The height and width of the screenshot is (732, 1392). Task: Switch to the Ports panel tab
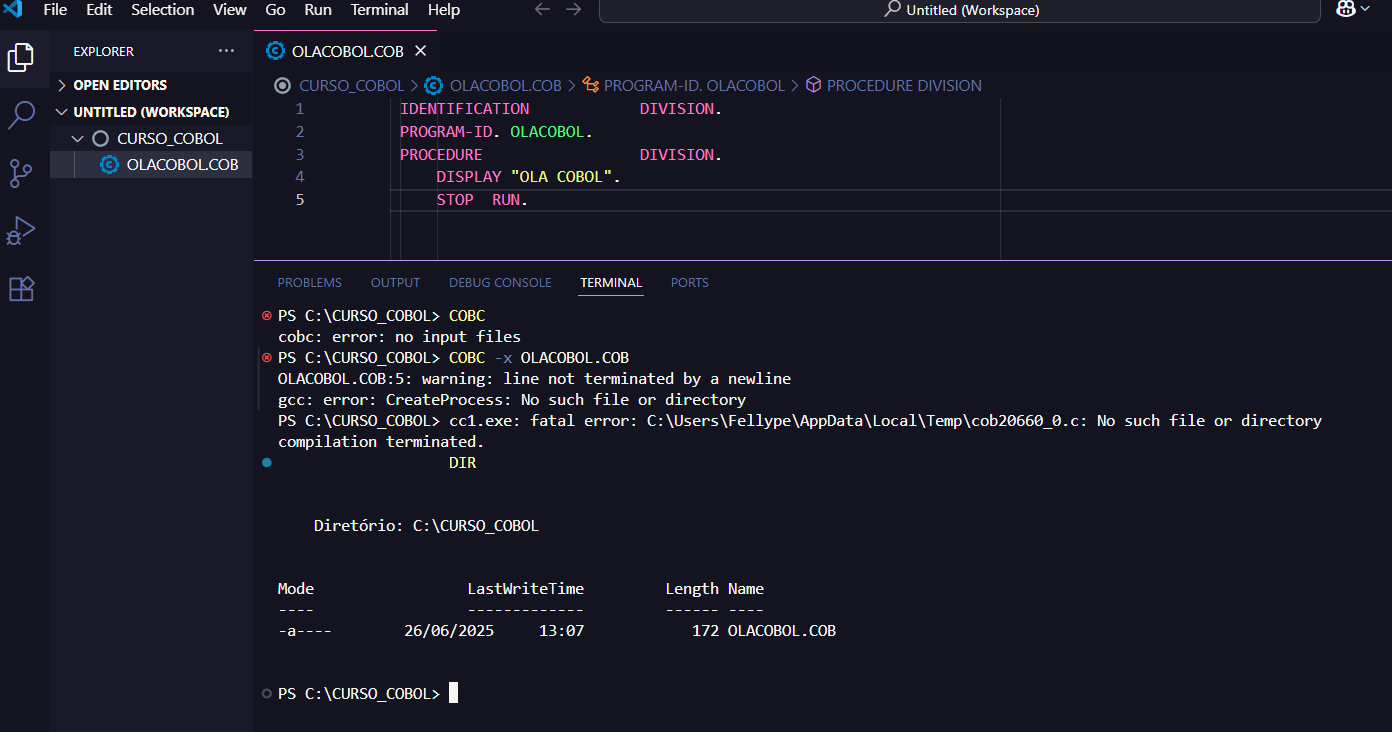pyautogui.click(x=689, y=283)
